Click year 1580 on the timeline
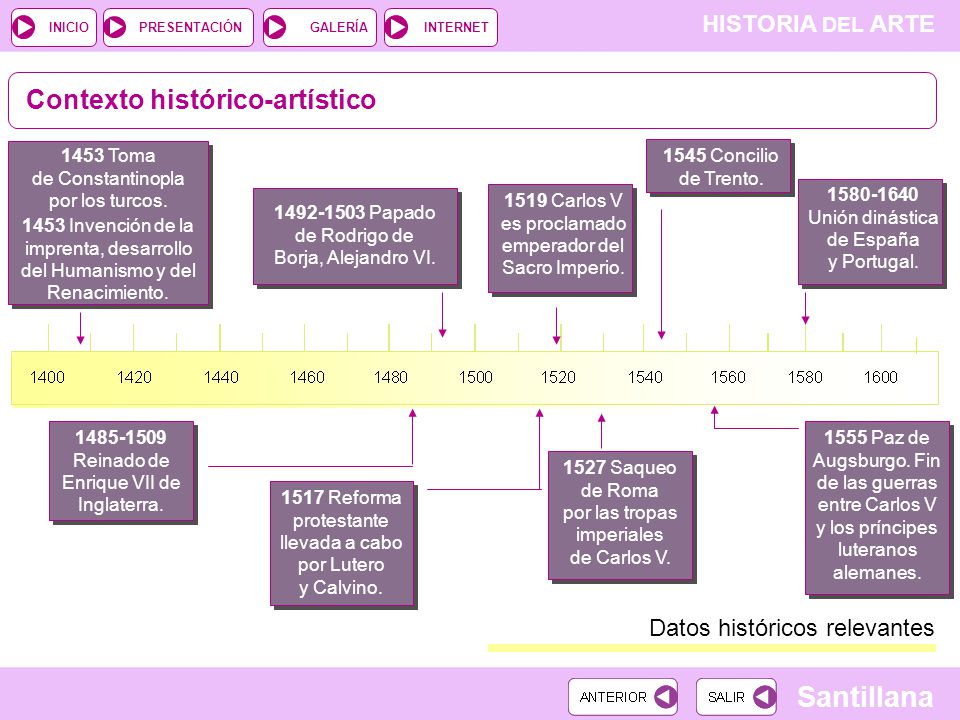Viewport: 960px width, 720px height. coord(805,377)
